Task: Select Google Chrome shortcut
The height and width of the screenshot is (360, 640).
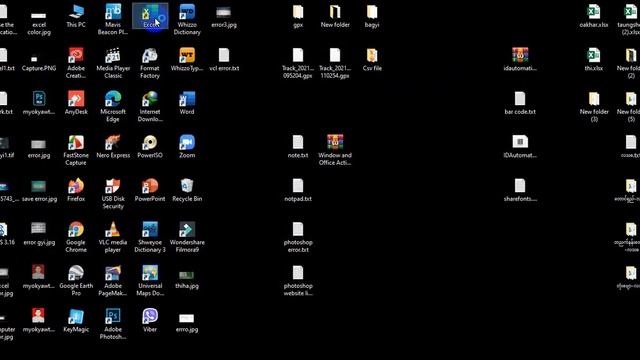Action: pos(76,237)
